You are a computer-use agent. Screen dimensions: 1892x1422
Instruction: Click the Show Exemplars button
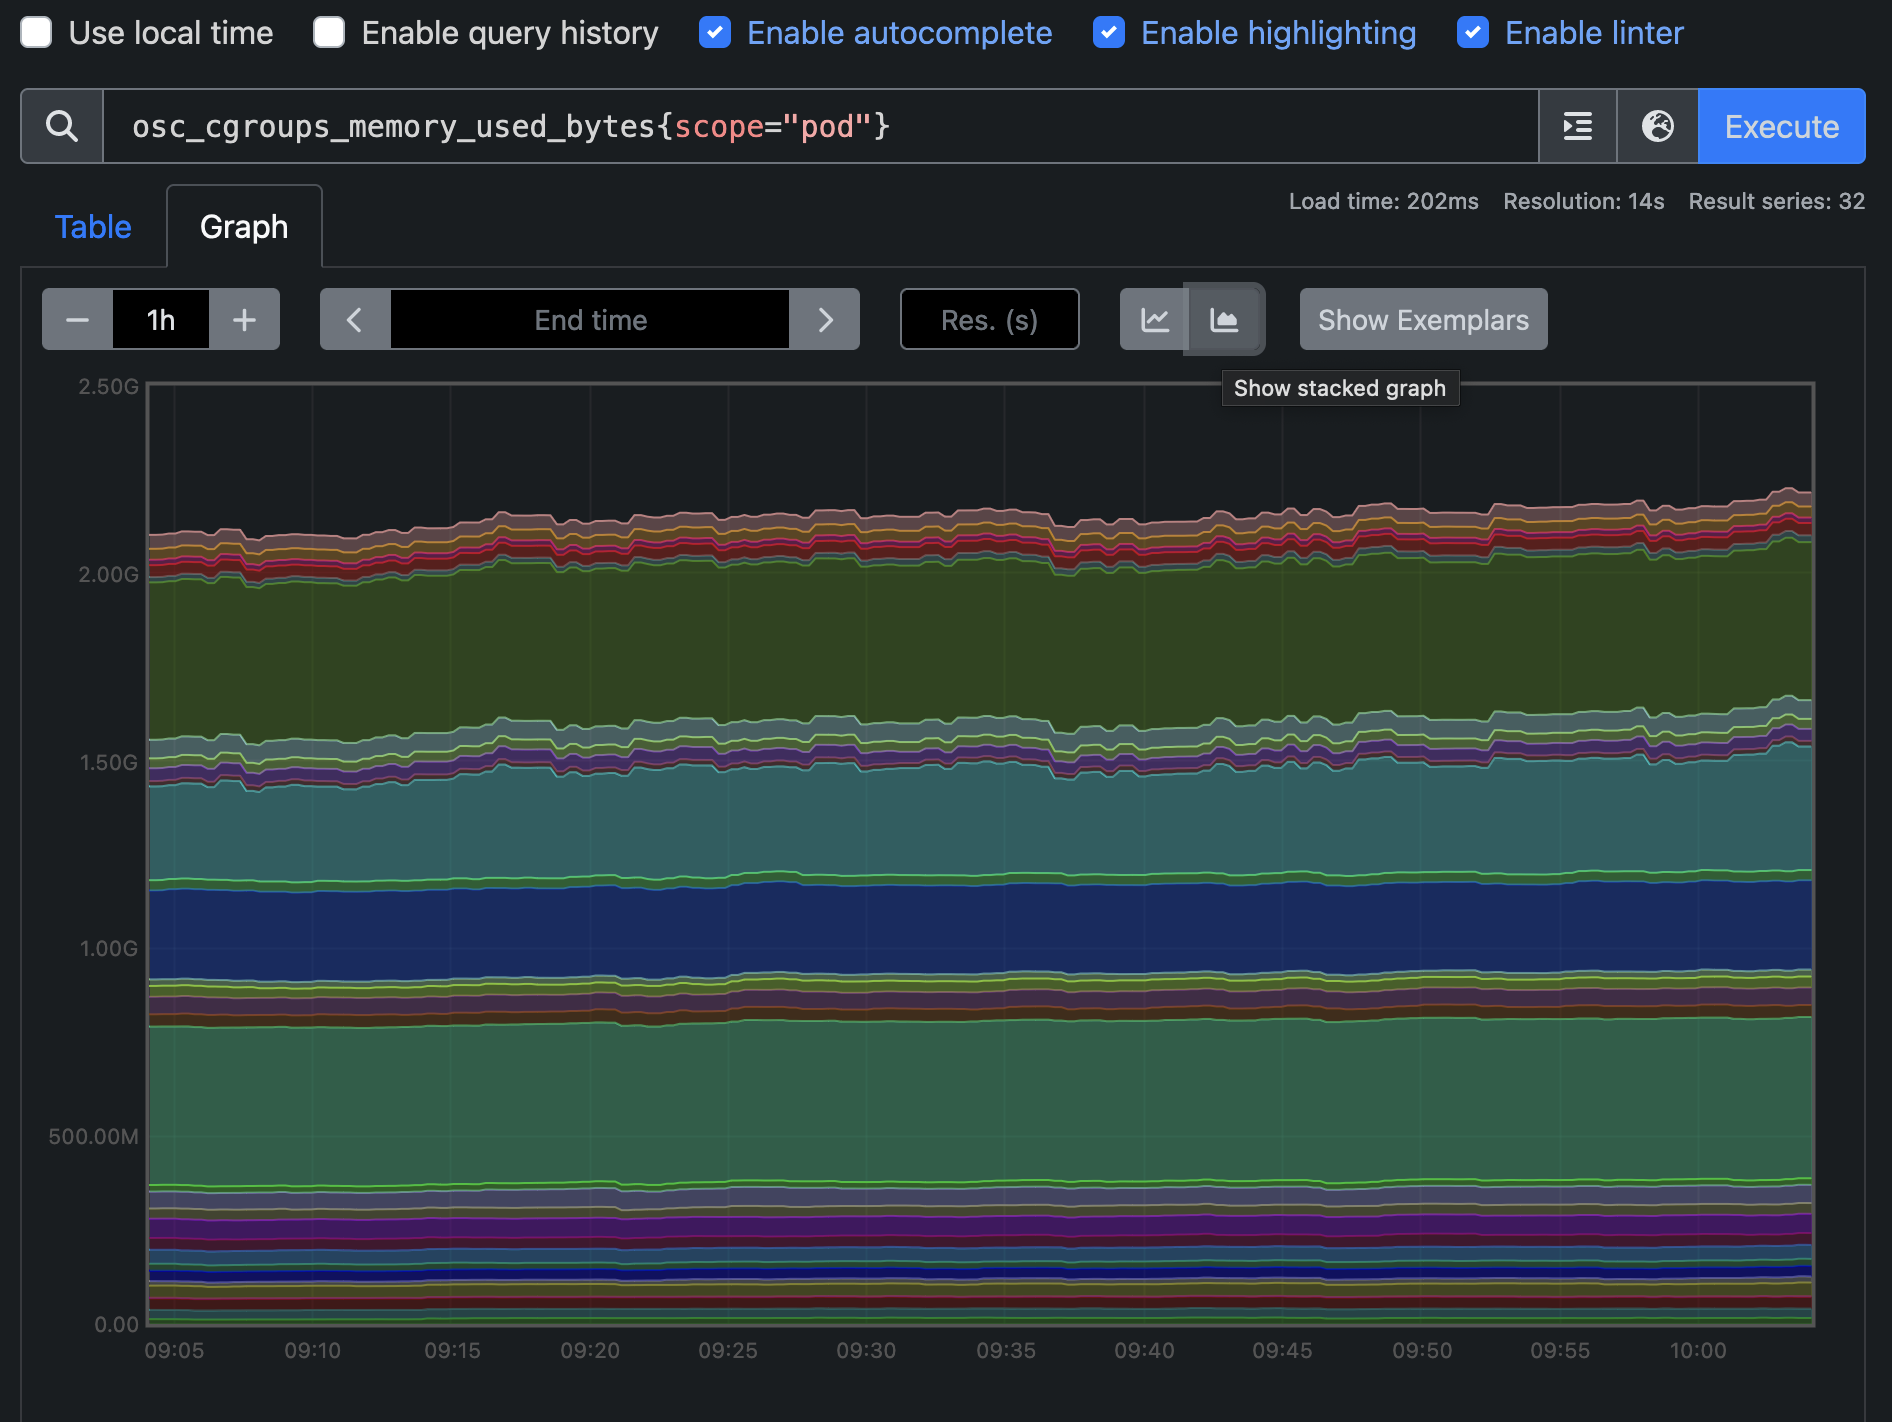click(x=1423, y=320)
